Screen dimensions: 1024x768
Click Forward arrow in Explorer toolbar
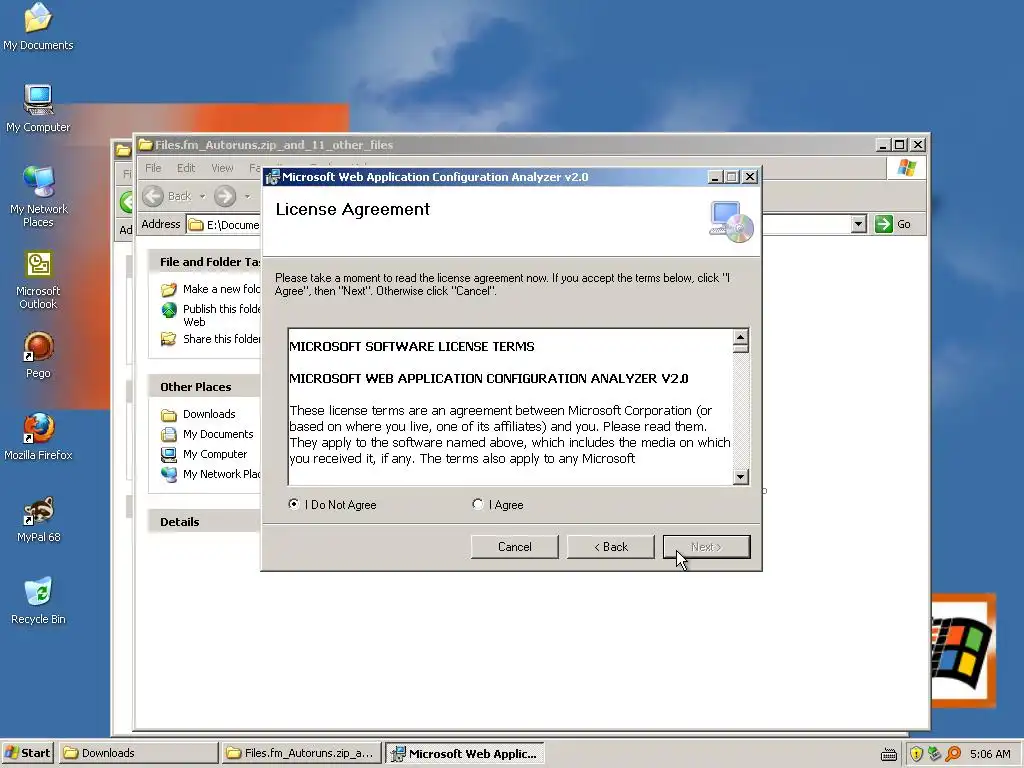tap(225, 196)
